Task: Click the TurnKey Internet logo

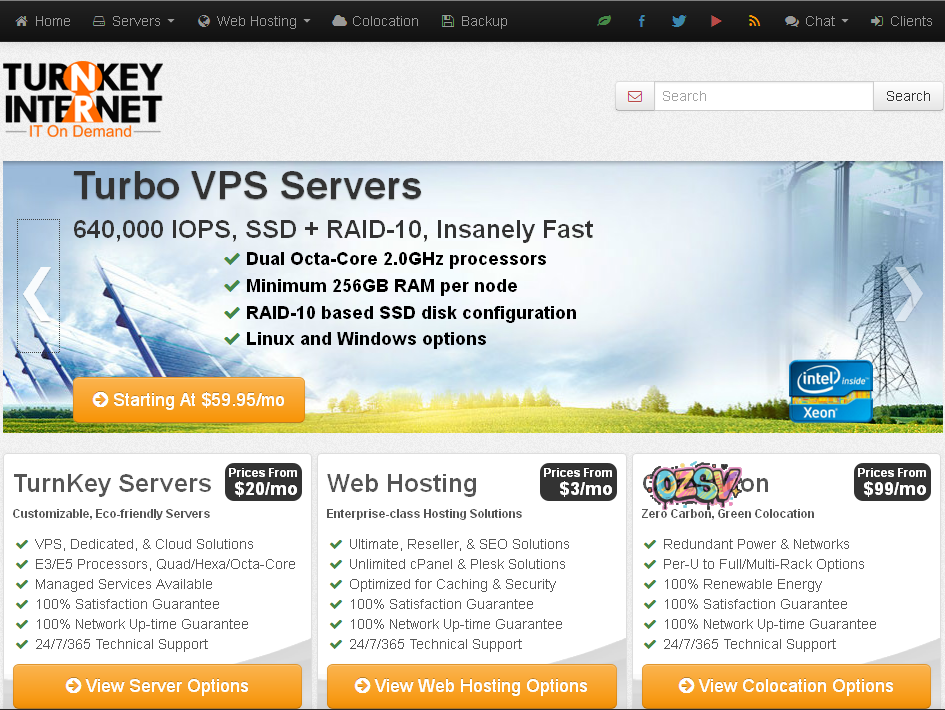Action: [83, 100]
